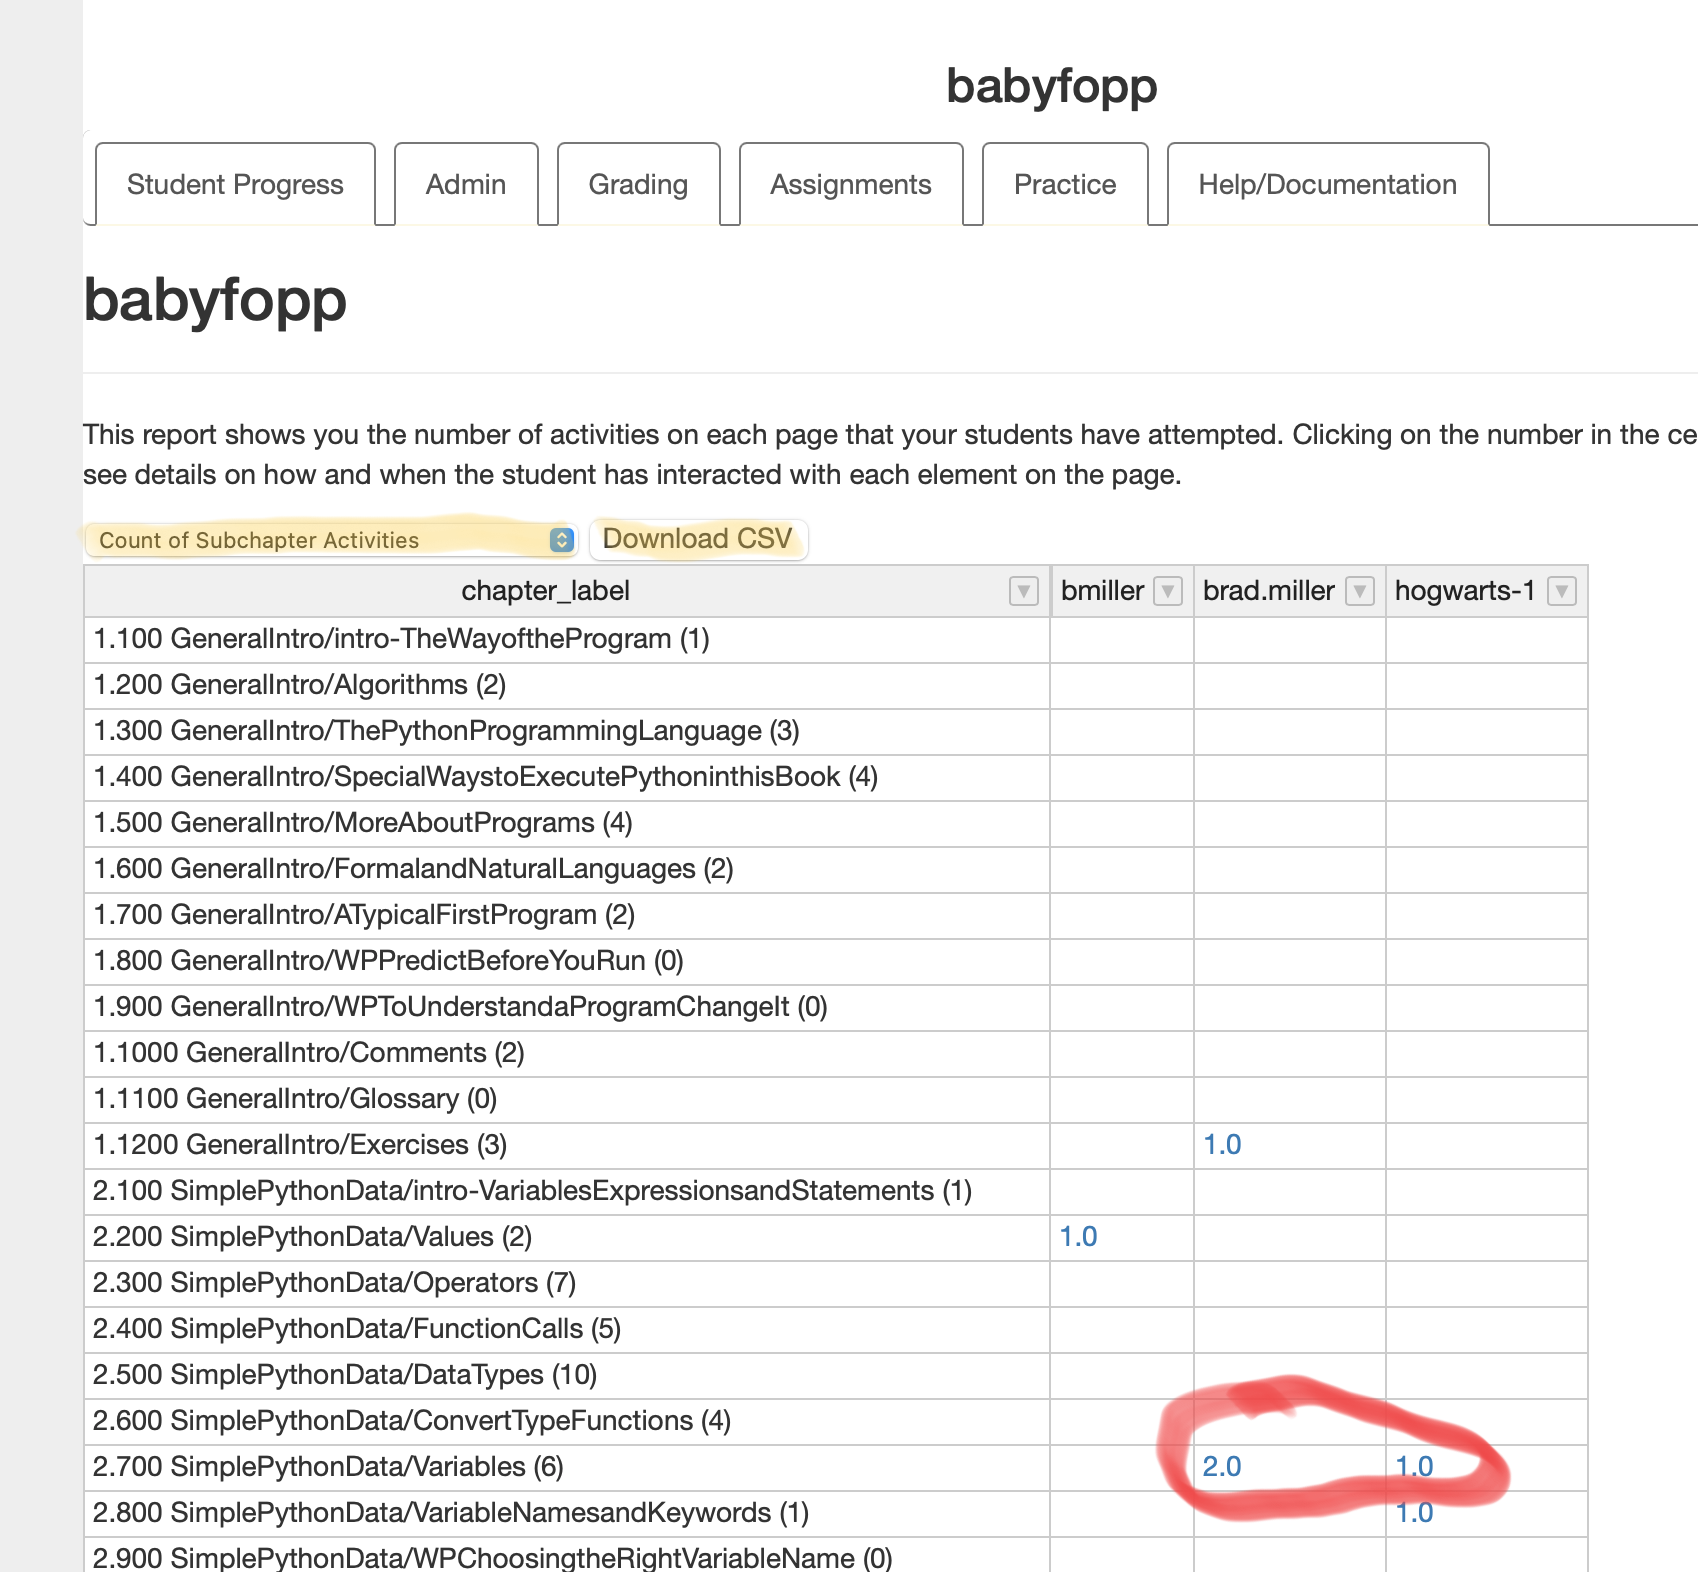Expand the Count of Subchapter Activities selector
This screenshot has width=1698, height=1572.
coord(330,540)
